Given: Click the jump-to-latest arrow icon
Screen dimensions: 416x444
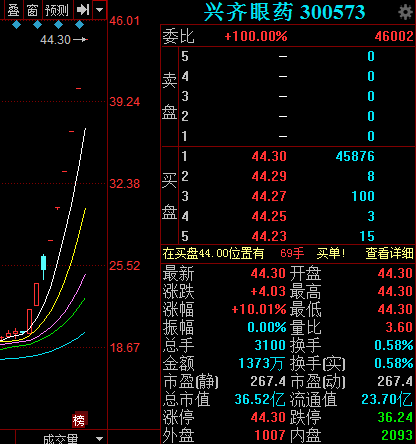Looking at the screenshot, I should tap(83, 10).
